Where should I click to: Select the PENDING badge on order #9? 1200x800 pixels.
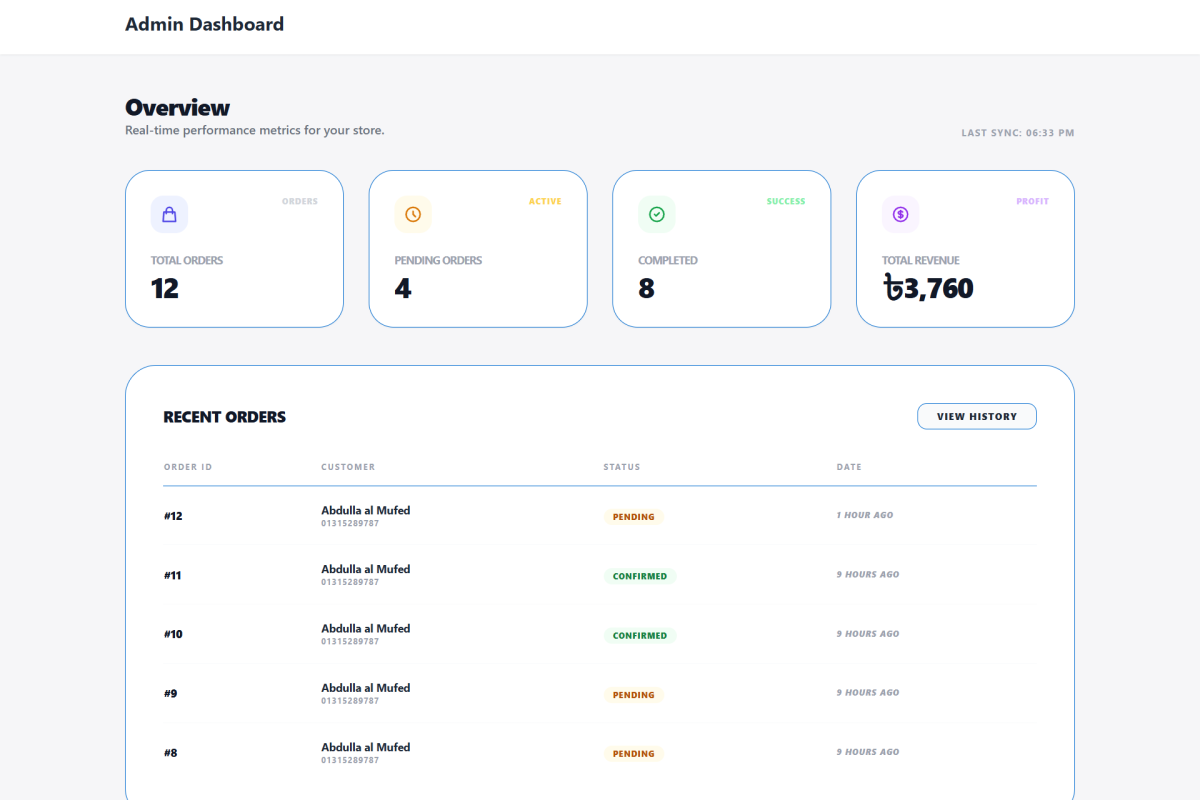pos(633,694)
